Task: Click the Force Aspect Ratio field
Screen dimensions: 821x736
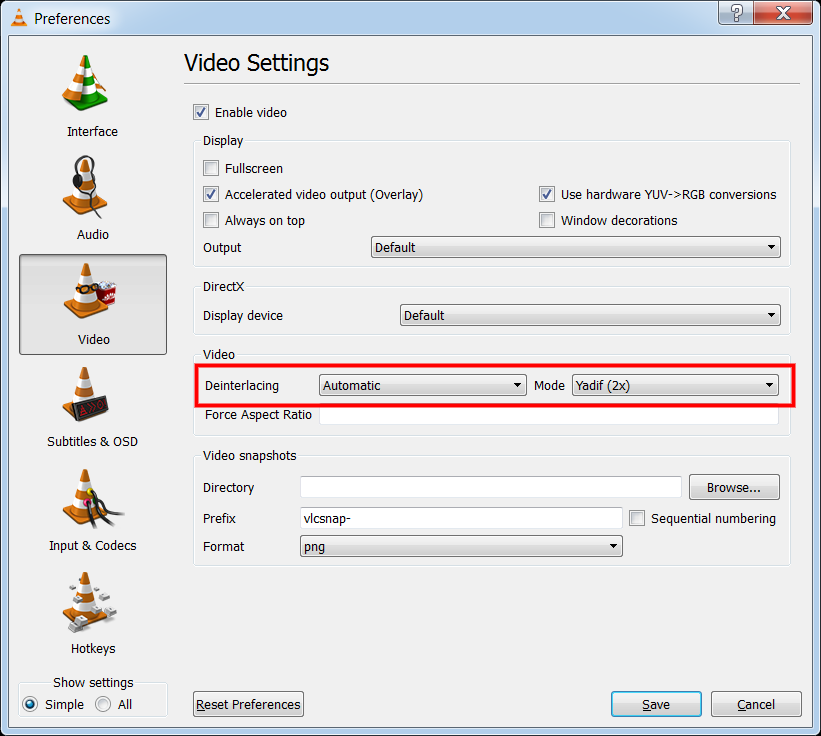Action: (x=549, y=415)
